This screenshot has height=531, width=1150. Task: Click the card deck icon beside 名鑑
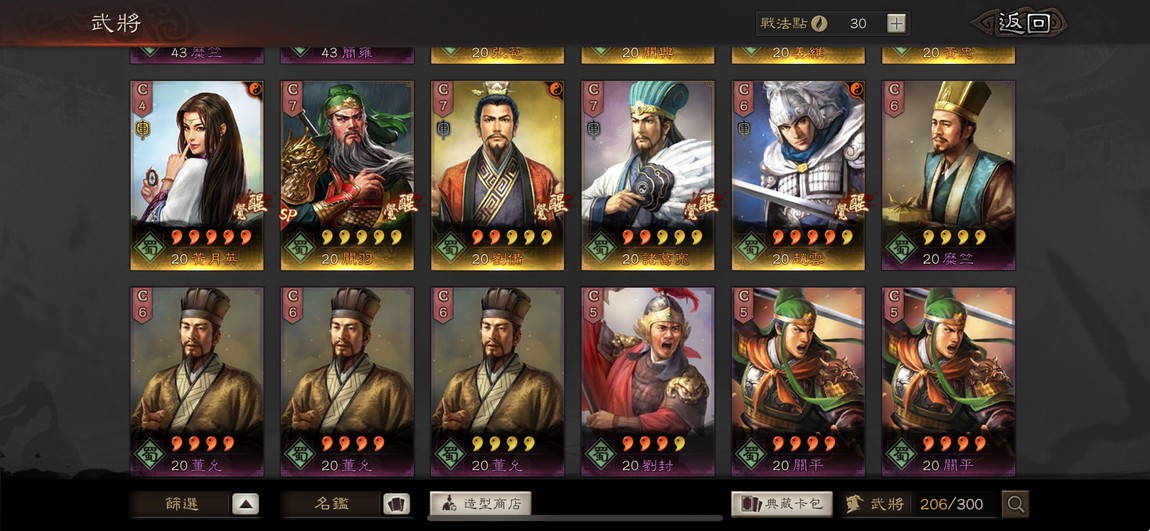coord(396,504)
